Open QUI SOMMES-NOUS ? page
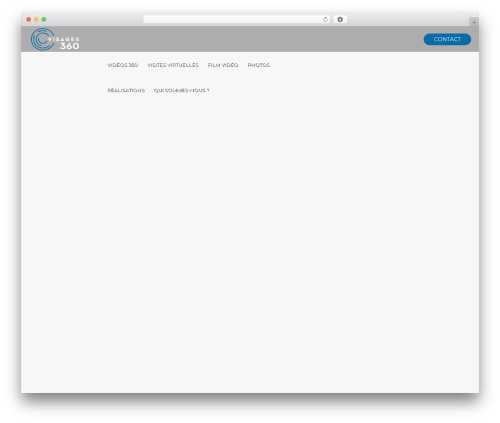 point(181,90)
